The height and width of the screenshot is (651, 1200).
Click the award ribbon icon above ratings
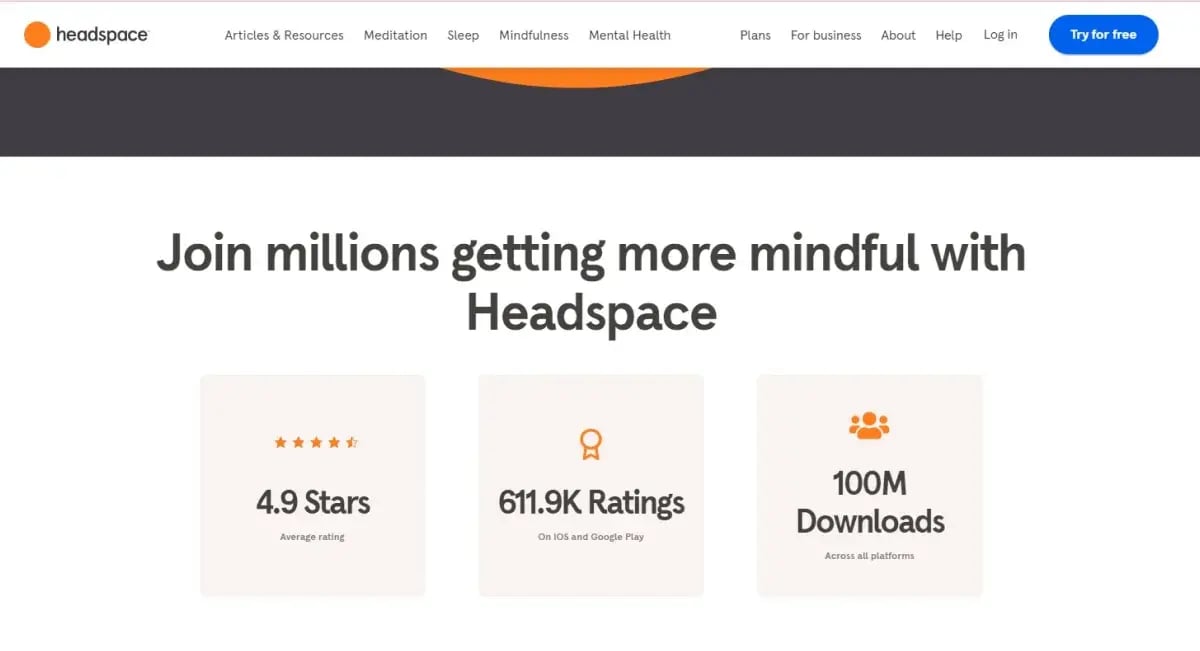coord(590,443)
